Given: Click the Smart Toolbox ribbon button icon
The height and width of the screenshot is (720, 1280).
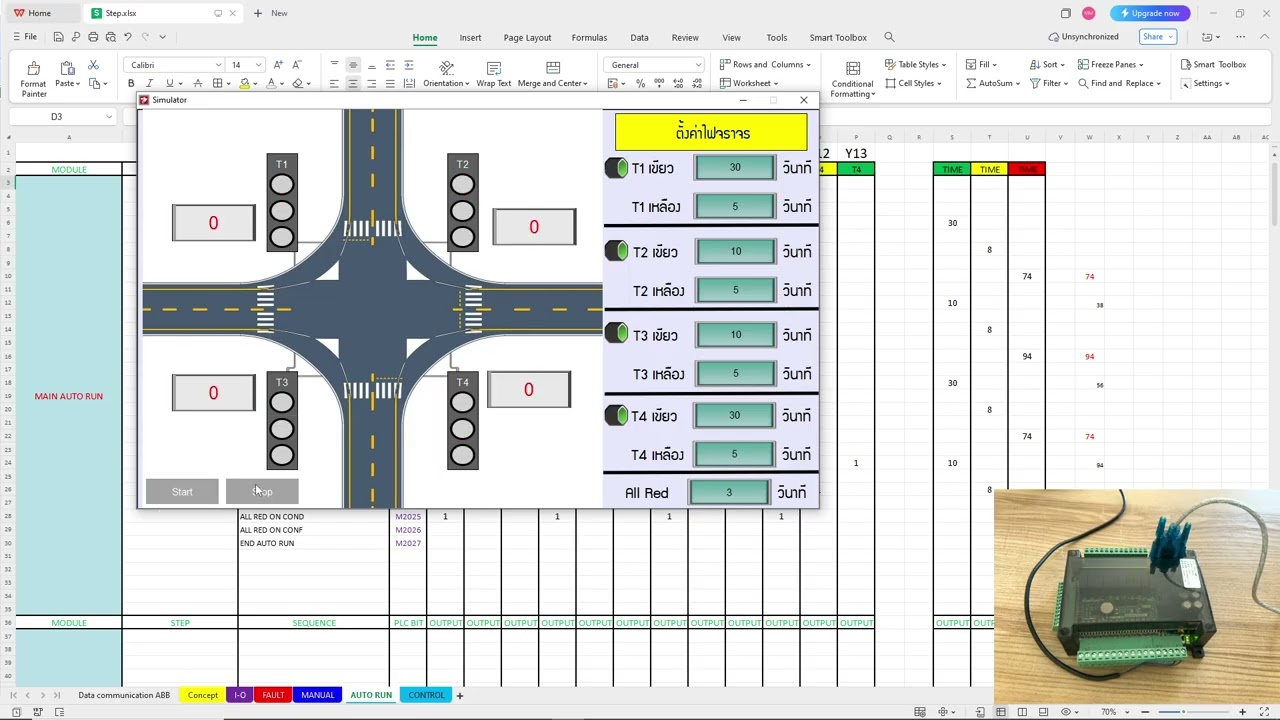Looking at the screenshot, I should click(1186, 64).
